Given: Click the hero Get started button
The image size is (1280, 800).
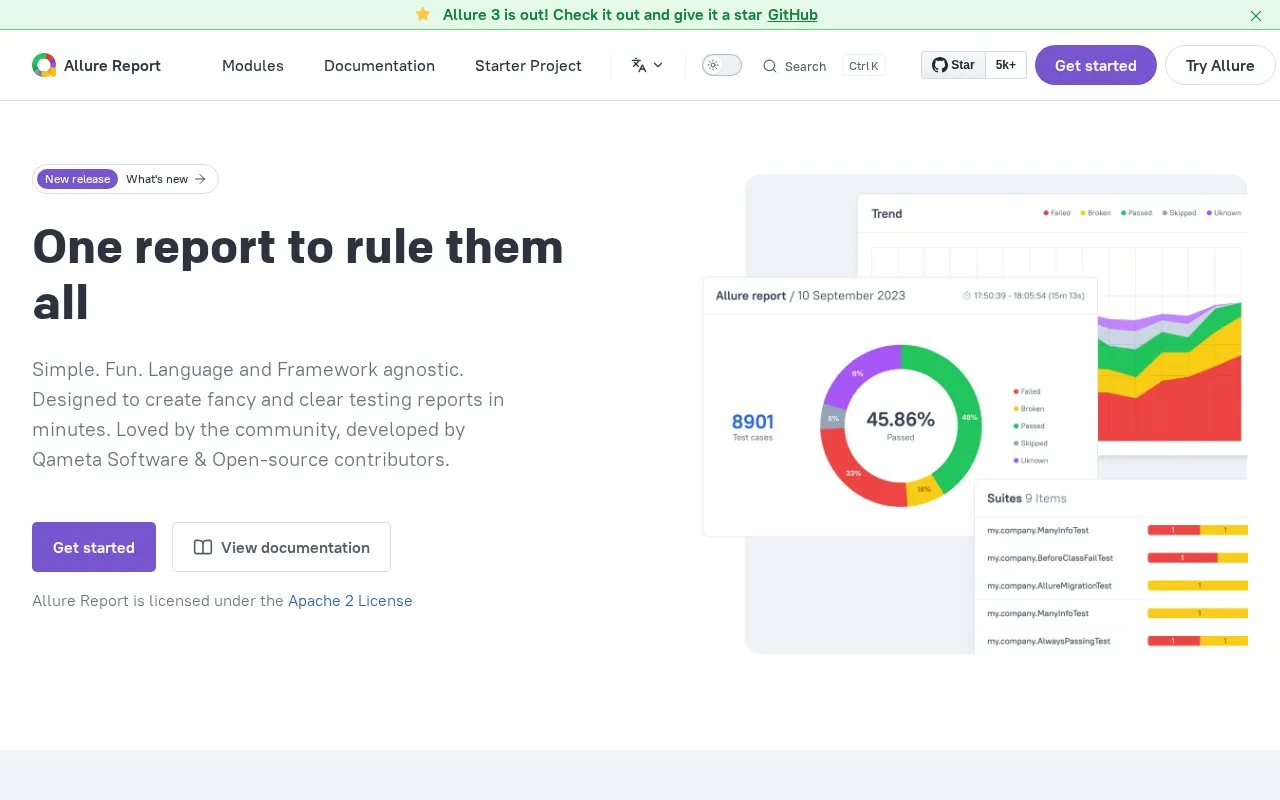Looking at the screenshot, I should click(x=94, y=547).
